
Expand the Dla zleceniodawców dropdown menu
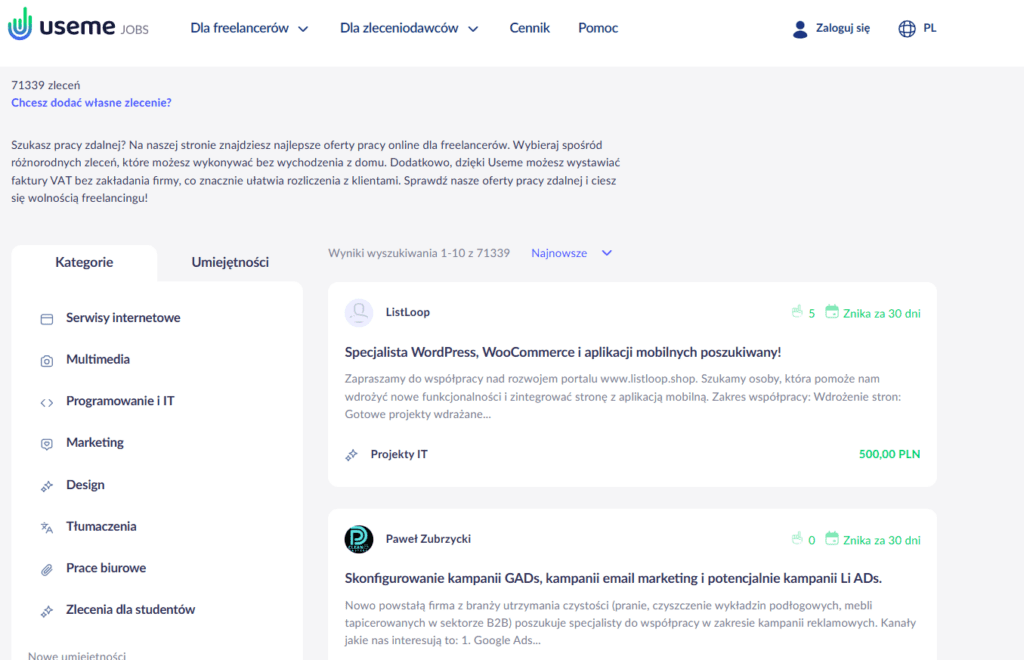409,28
